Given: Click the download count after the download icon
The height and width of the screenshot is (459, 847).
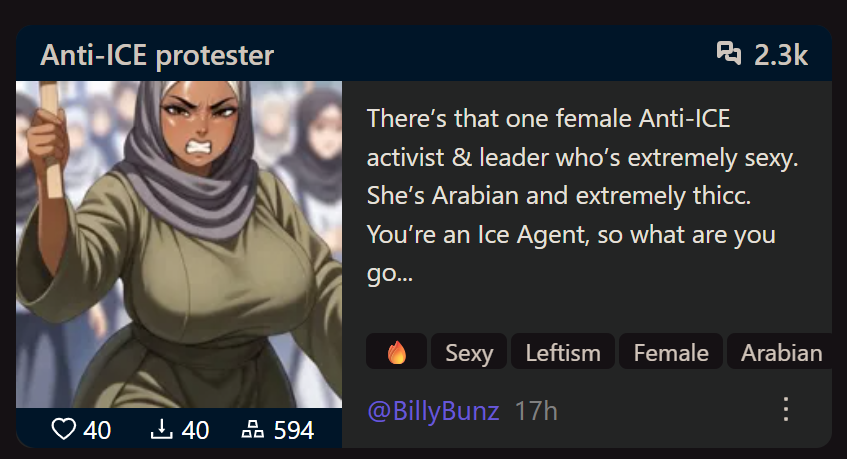Looking at the screenshot, I should point(195,430).
